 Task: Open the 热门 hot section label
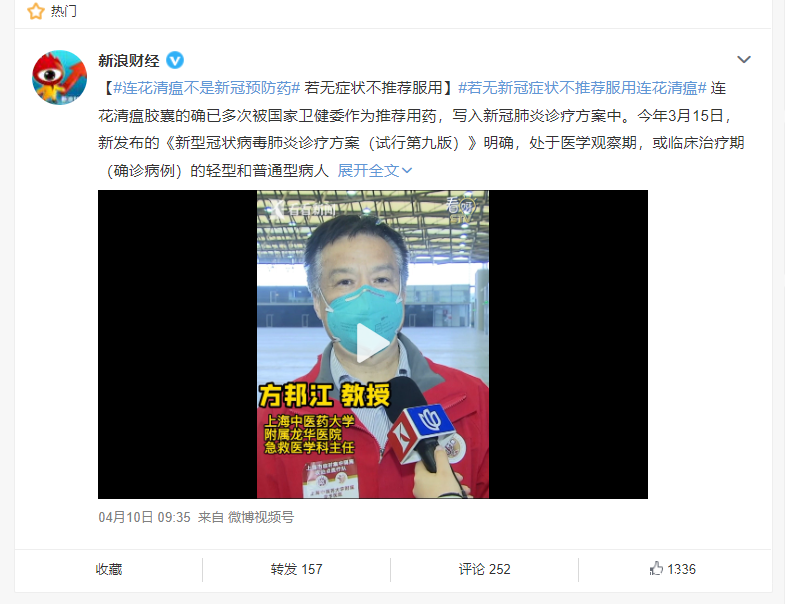click(64, 11)
